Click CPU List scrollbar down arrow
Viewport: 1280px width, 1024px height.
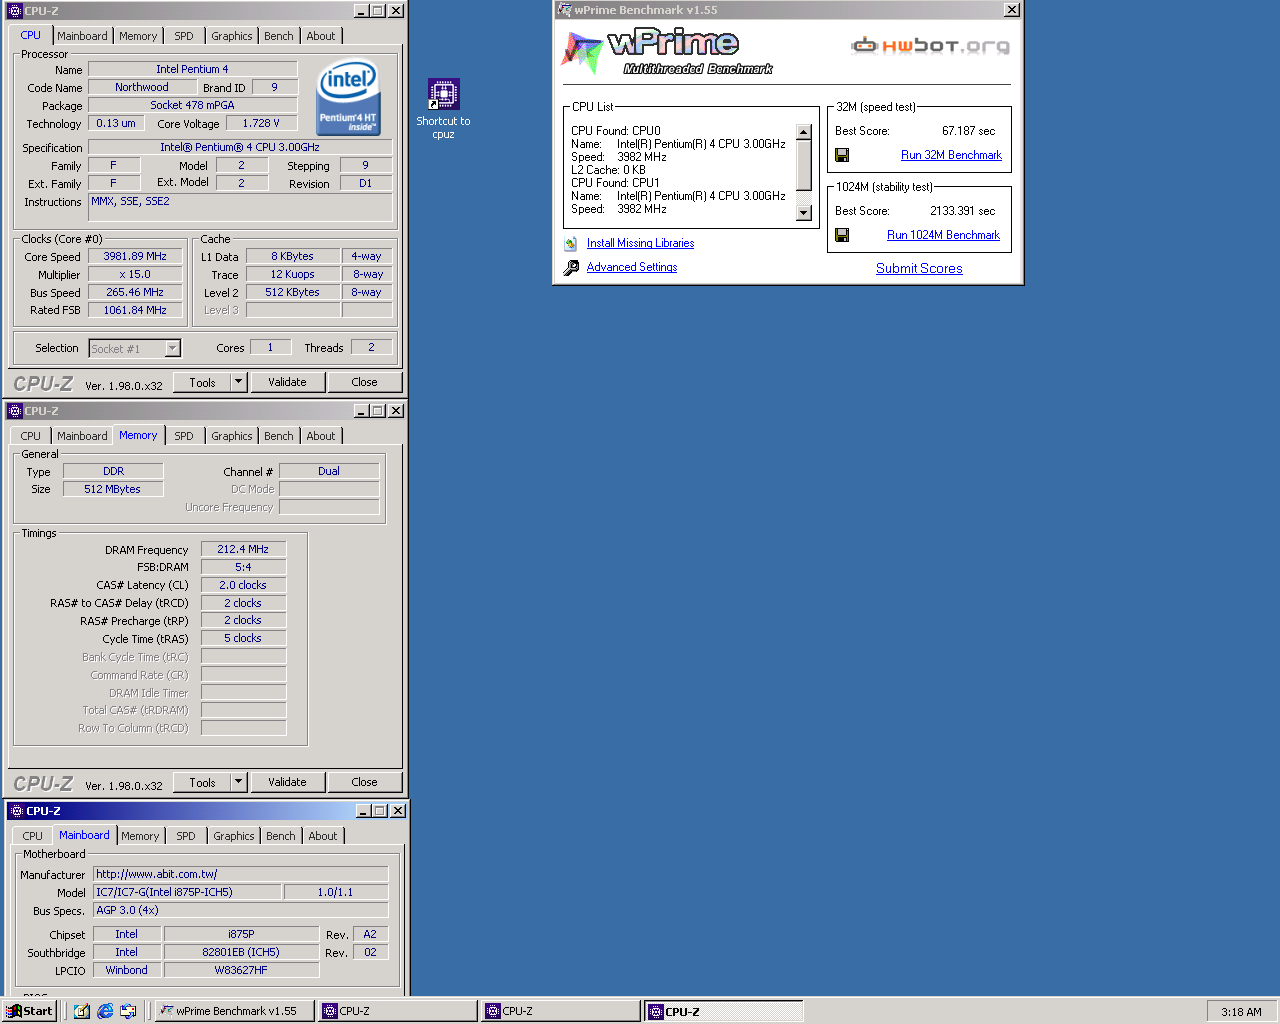click(804, 212)
